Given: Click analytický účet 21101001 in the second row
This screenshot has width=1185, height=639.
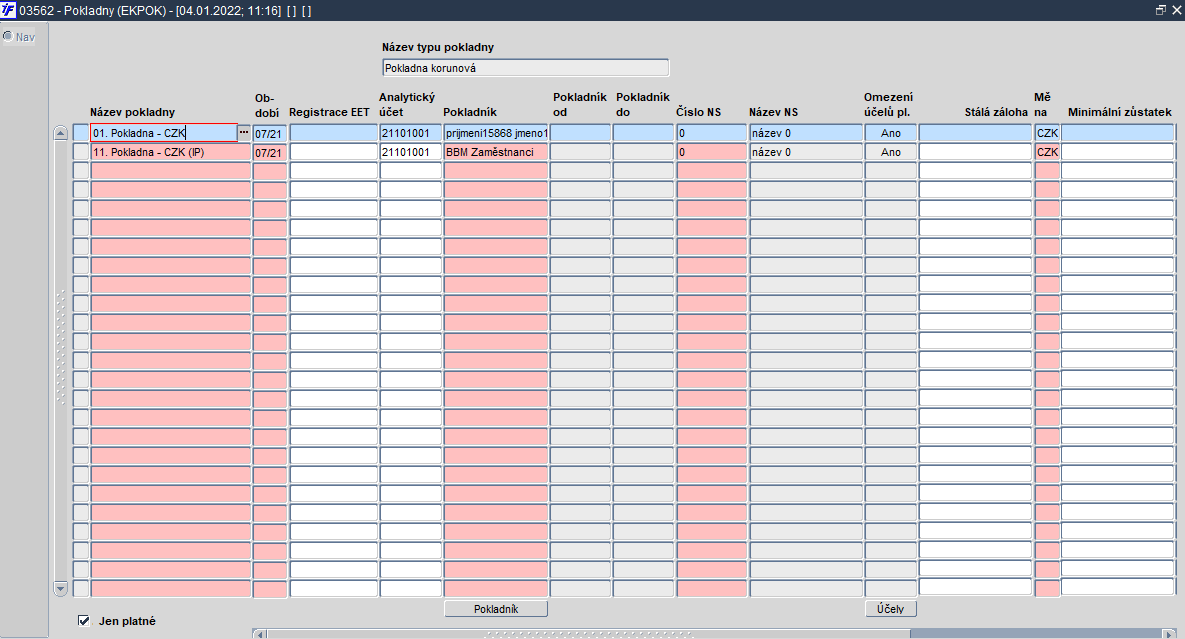Looking at the screenshot, I should [x=410, y=152].
